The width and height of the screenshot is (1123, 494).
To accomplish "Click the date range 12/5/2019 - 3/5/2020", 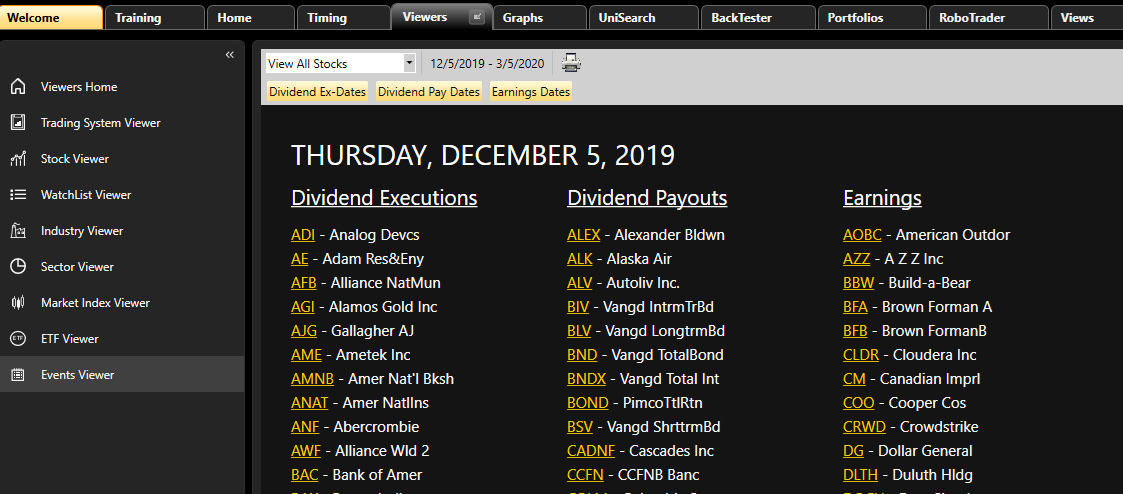I will 487,64.
